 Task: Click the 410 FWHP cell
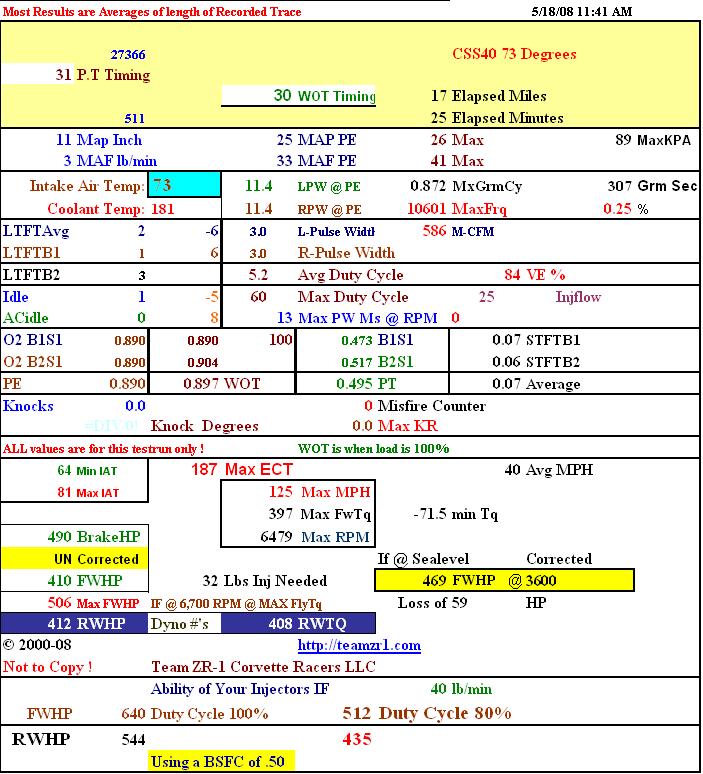[x=74, y=580]
